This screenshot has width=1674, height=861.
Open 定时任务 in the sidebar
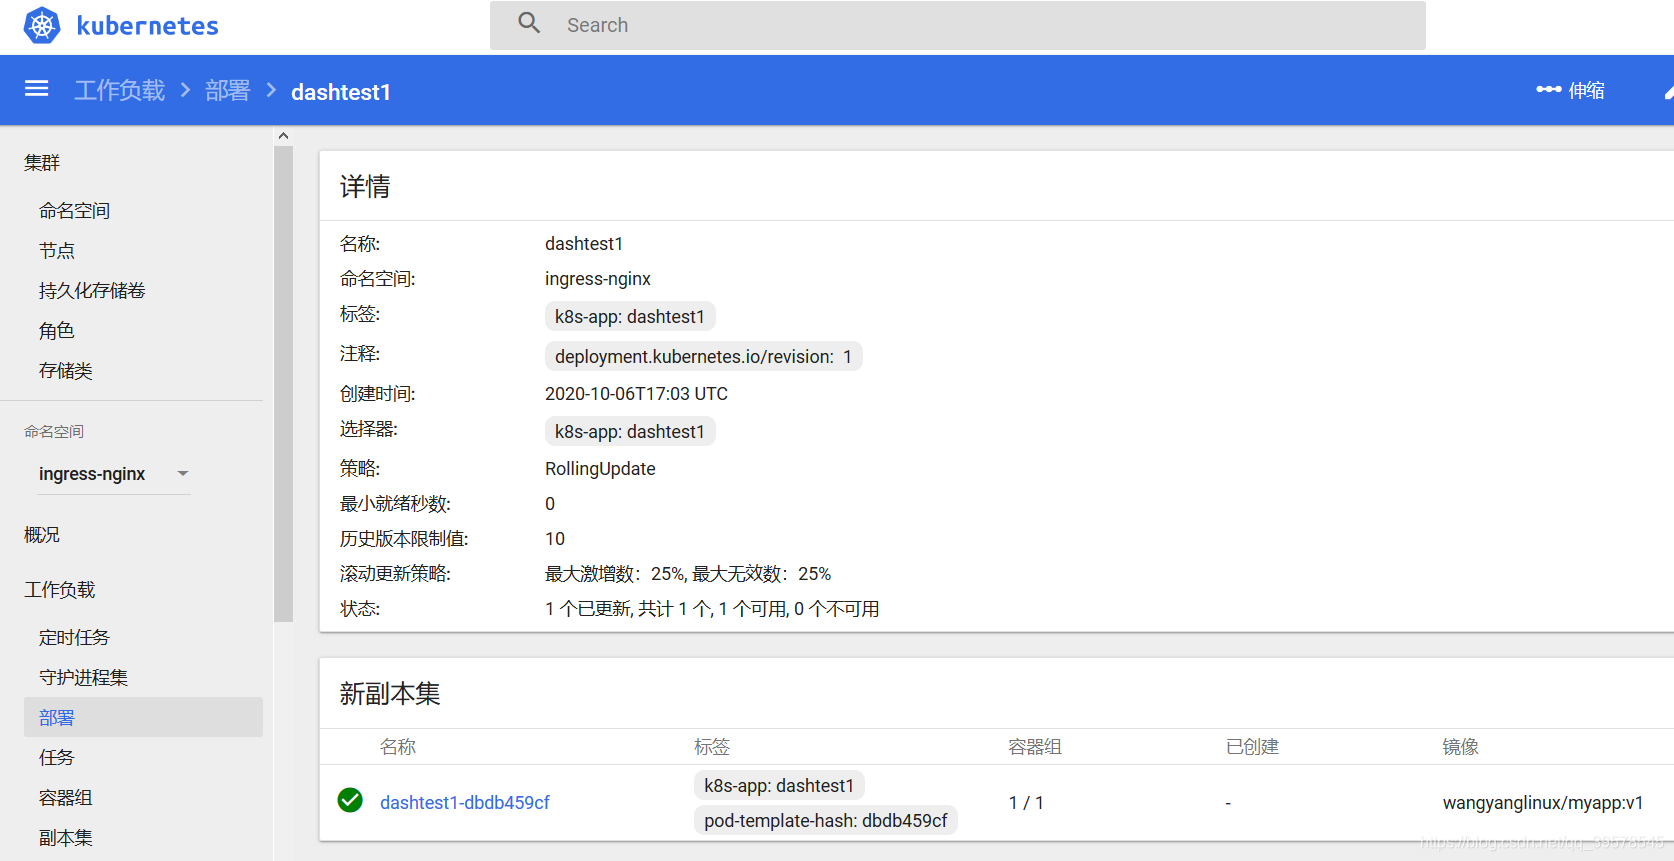[x=74, y=637]
